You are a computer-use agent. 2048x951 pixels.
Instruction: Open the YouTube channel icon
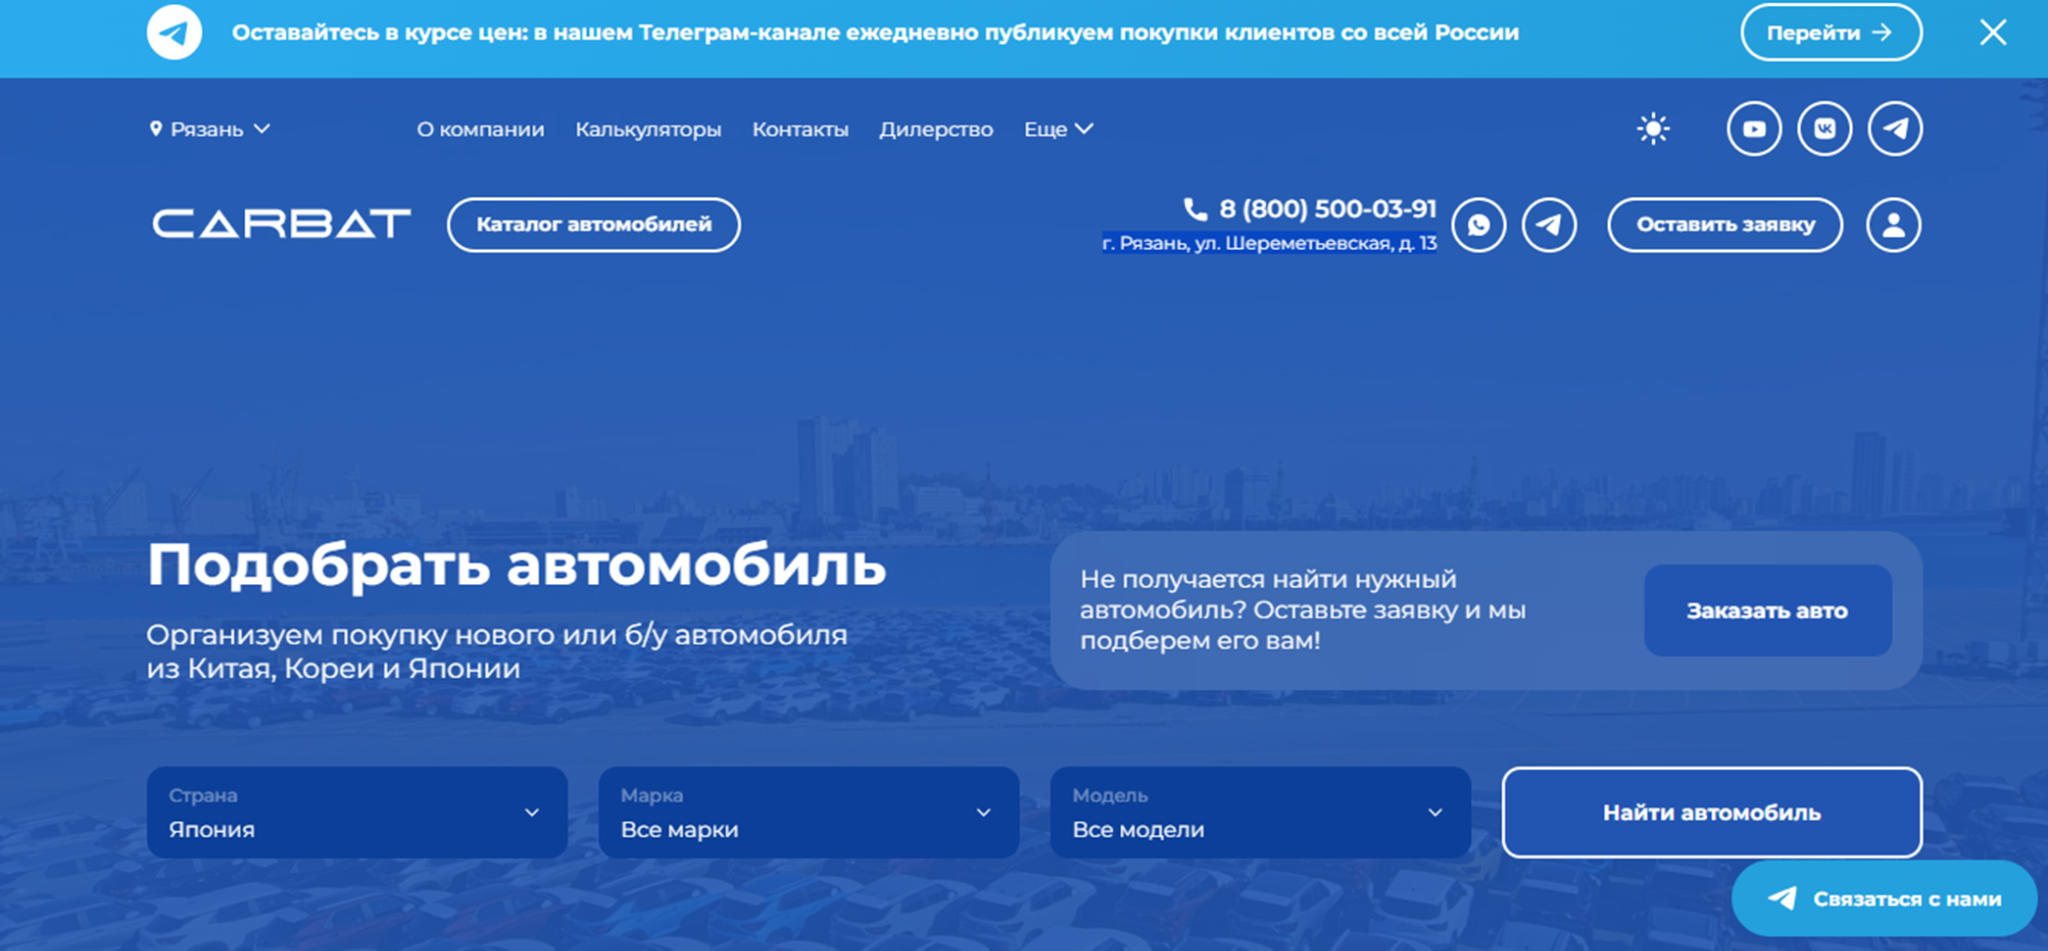pyautogui.click(x=1754, y=129)
